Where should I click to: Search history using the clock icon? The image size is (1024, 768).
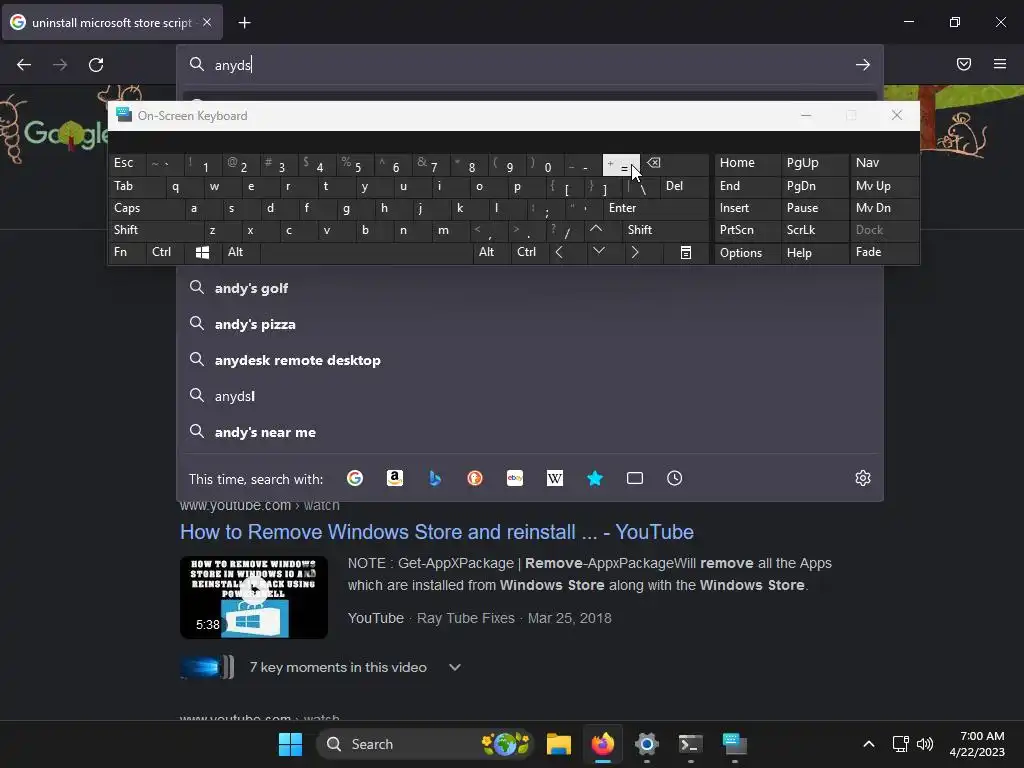click(x=675, y=478)
